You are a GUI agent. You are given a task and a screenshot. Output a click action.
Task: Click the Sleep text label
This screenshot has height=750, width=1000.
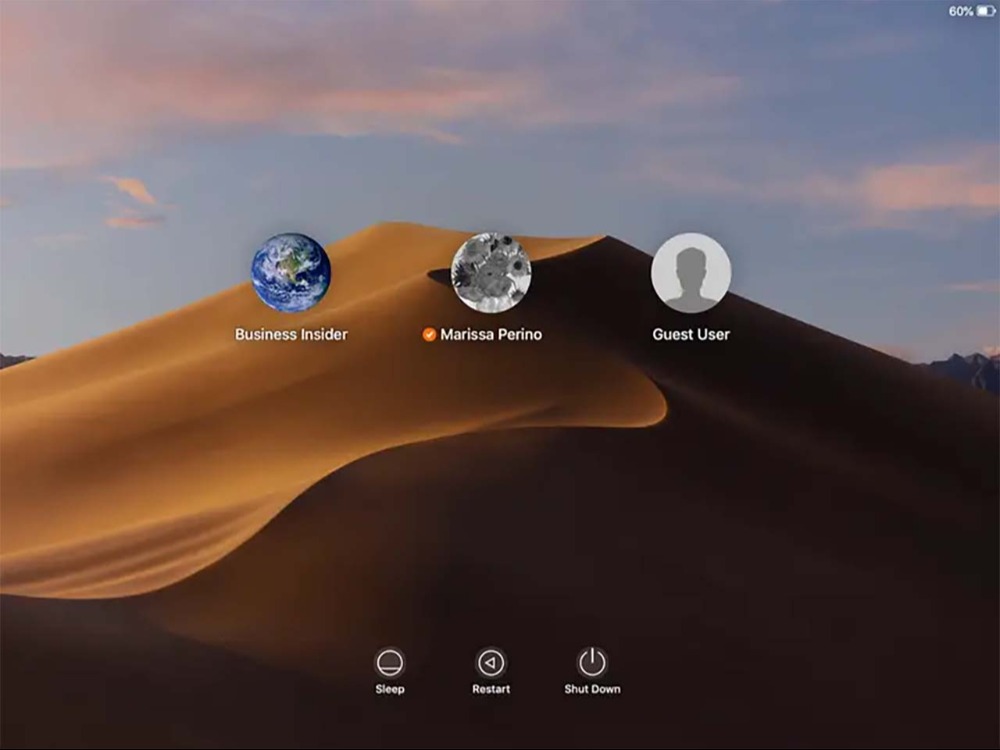point(389,689)
